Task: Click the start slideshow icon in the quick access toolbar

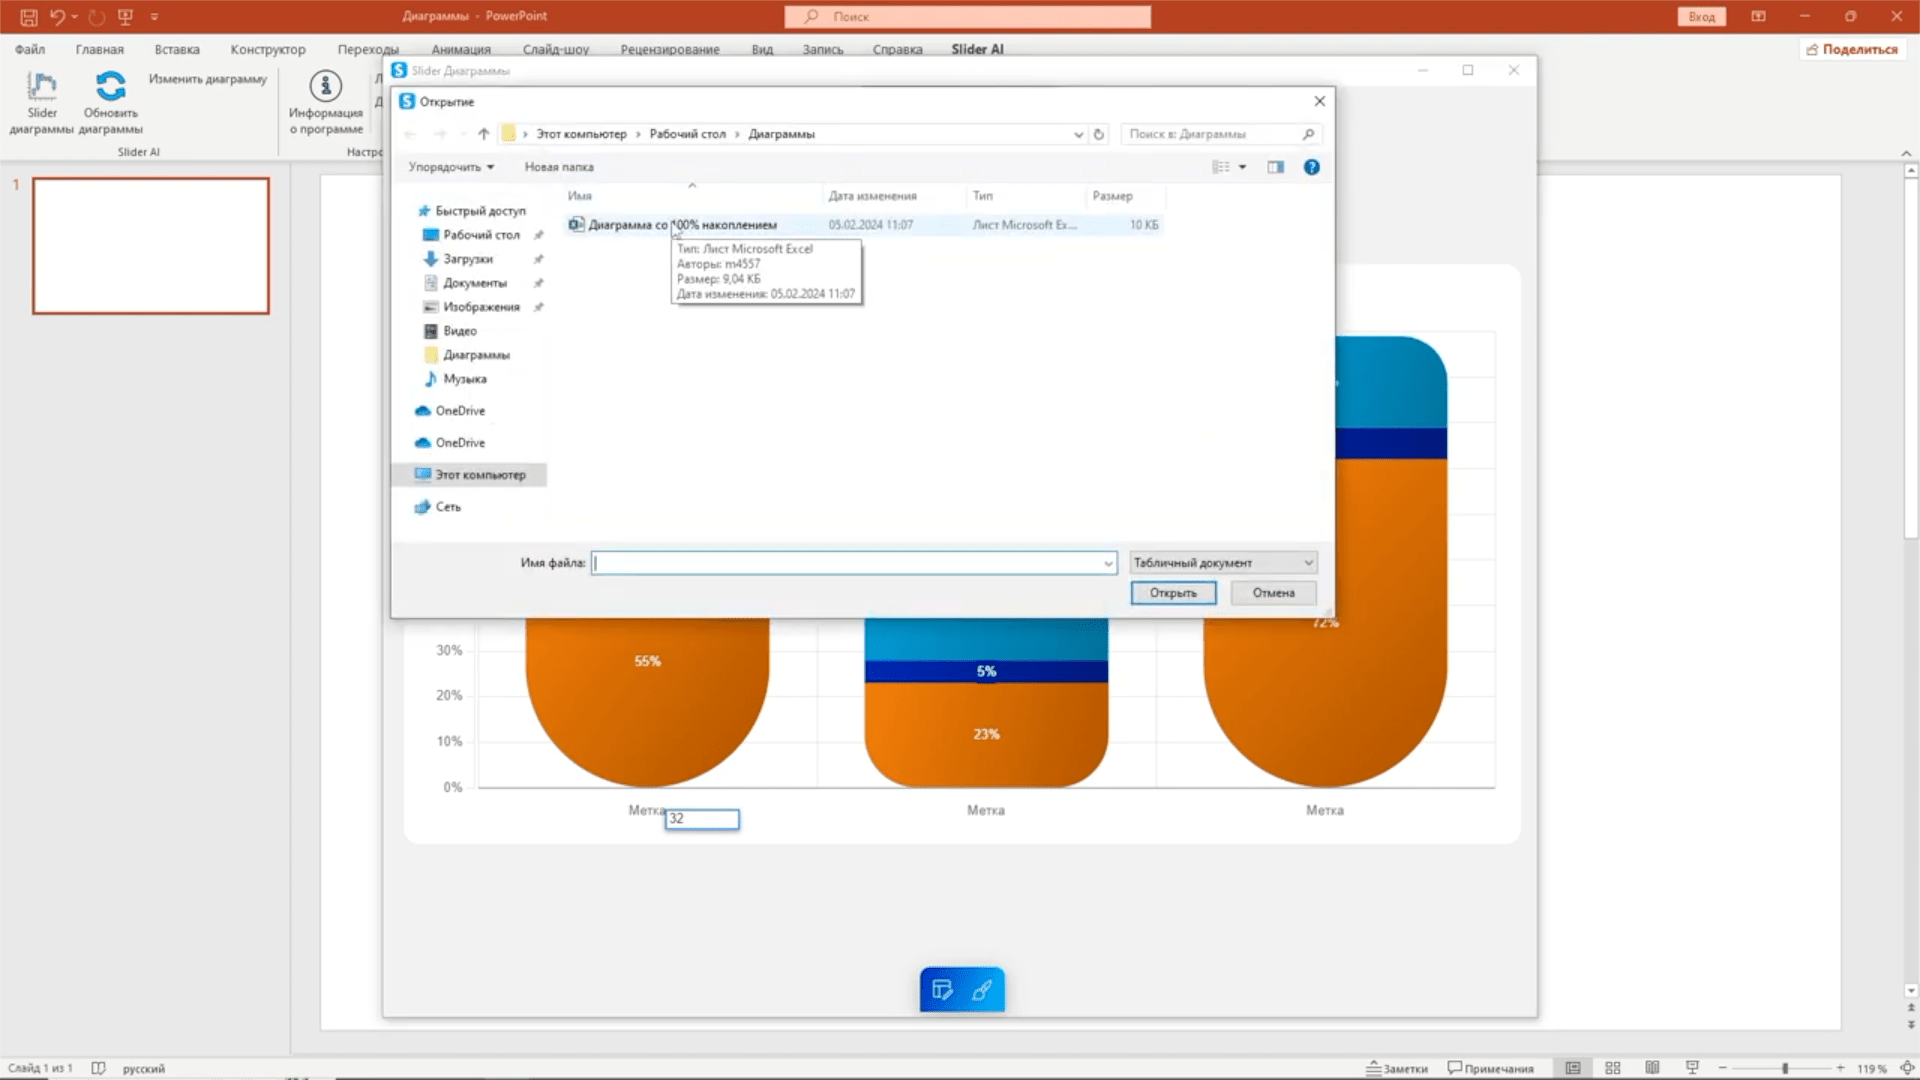Action: pos(125,16)
